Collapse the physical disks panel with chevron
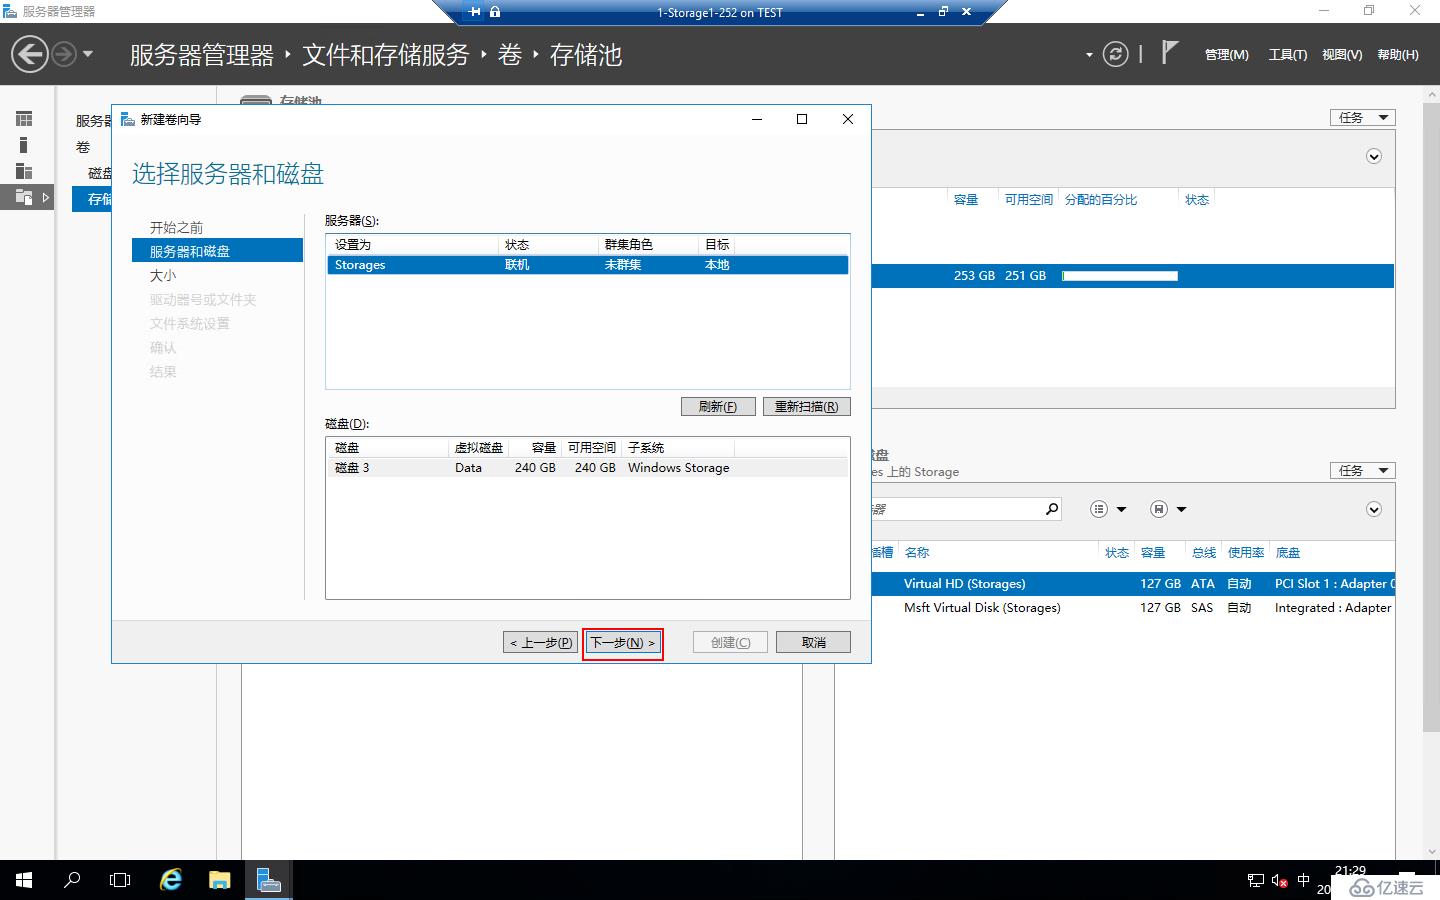Viewport: 1440px width, 900px height. point(1374,509)
